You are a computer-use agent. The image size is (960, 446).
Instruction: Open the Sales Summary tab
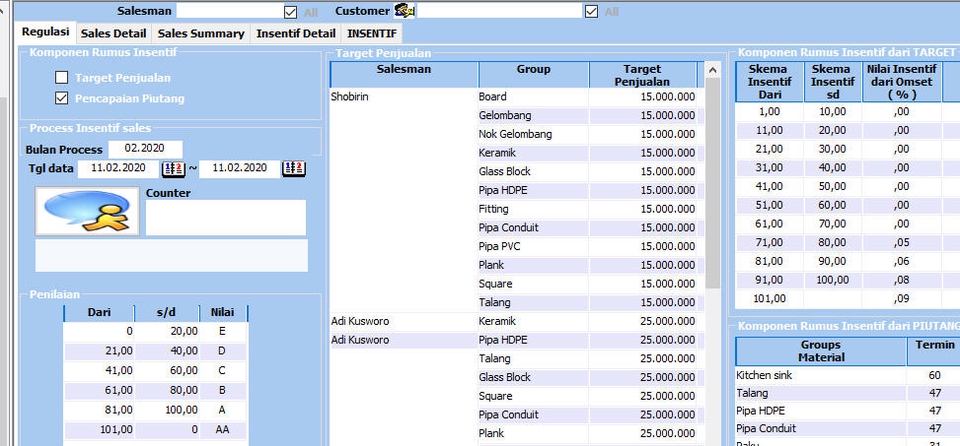pyautogui.click(x=201, y=34)
